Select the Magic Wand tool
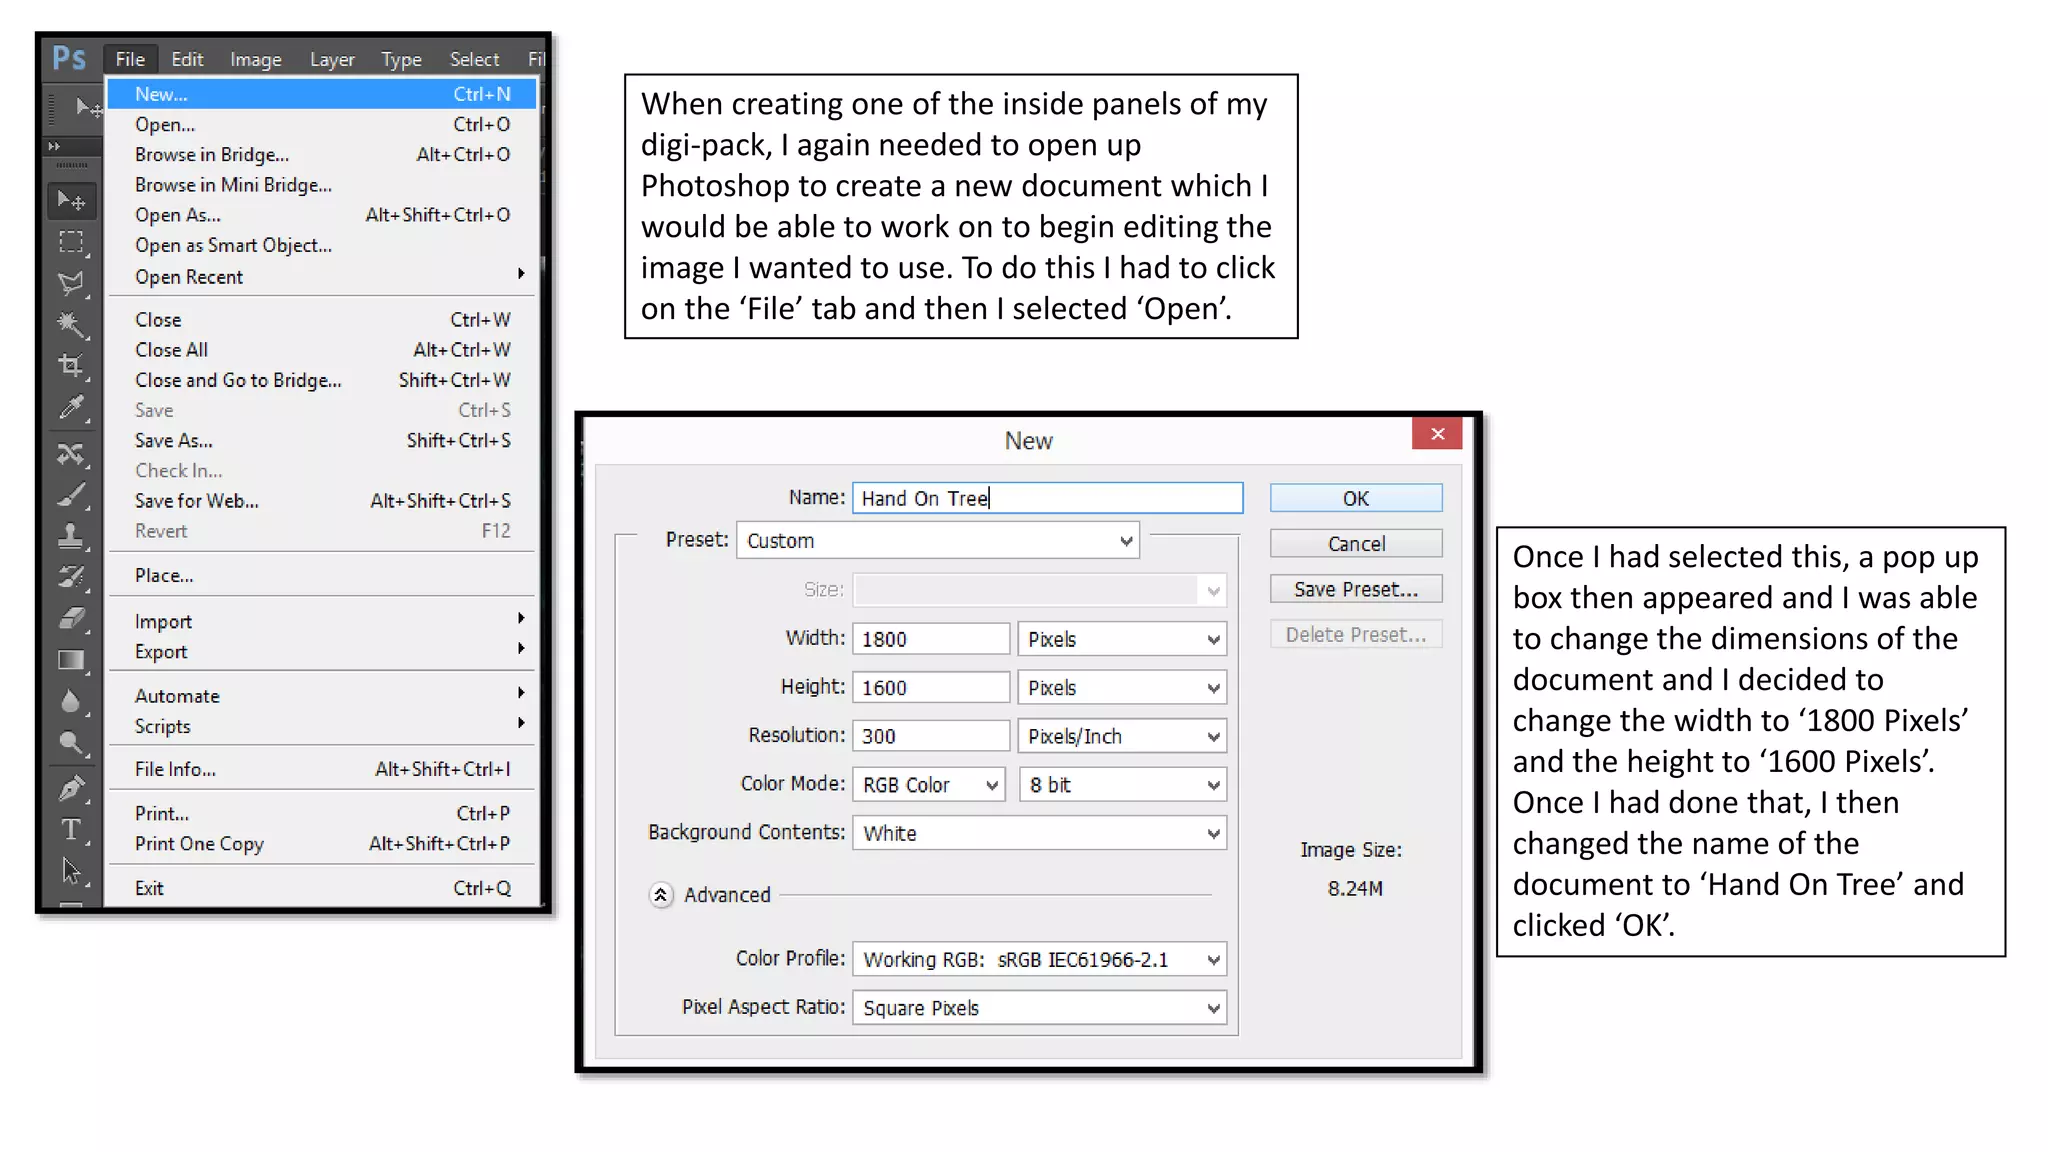 (x=71, y=324)
